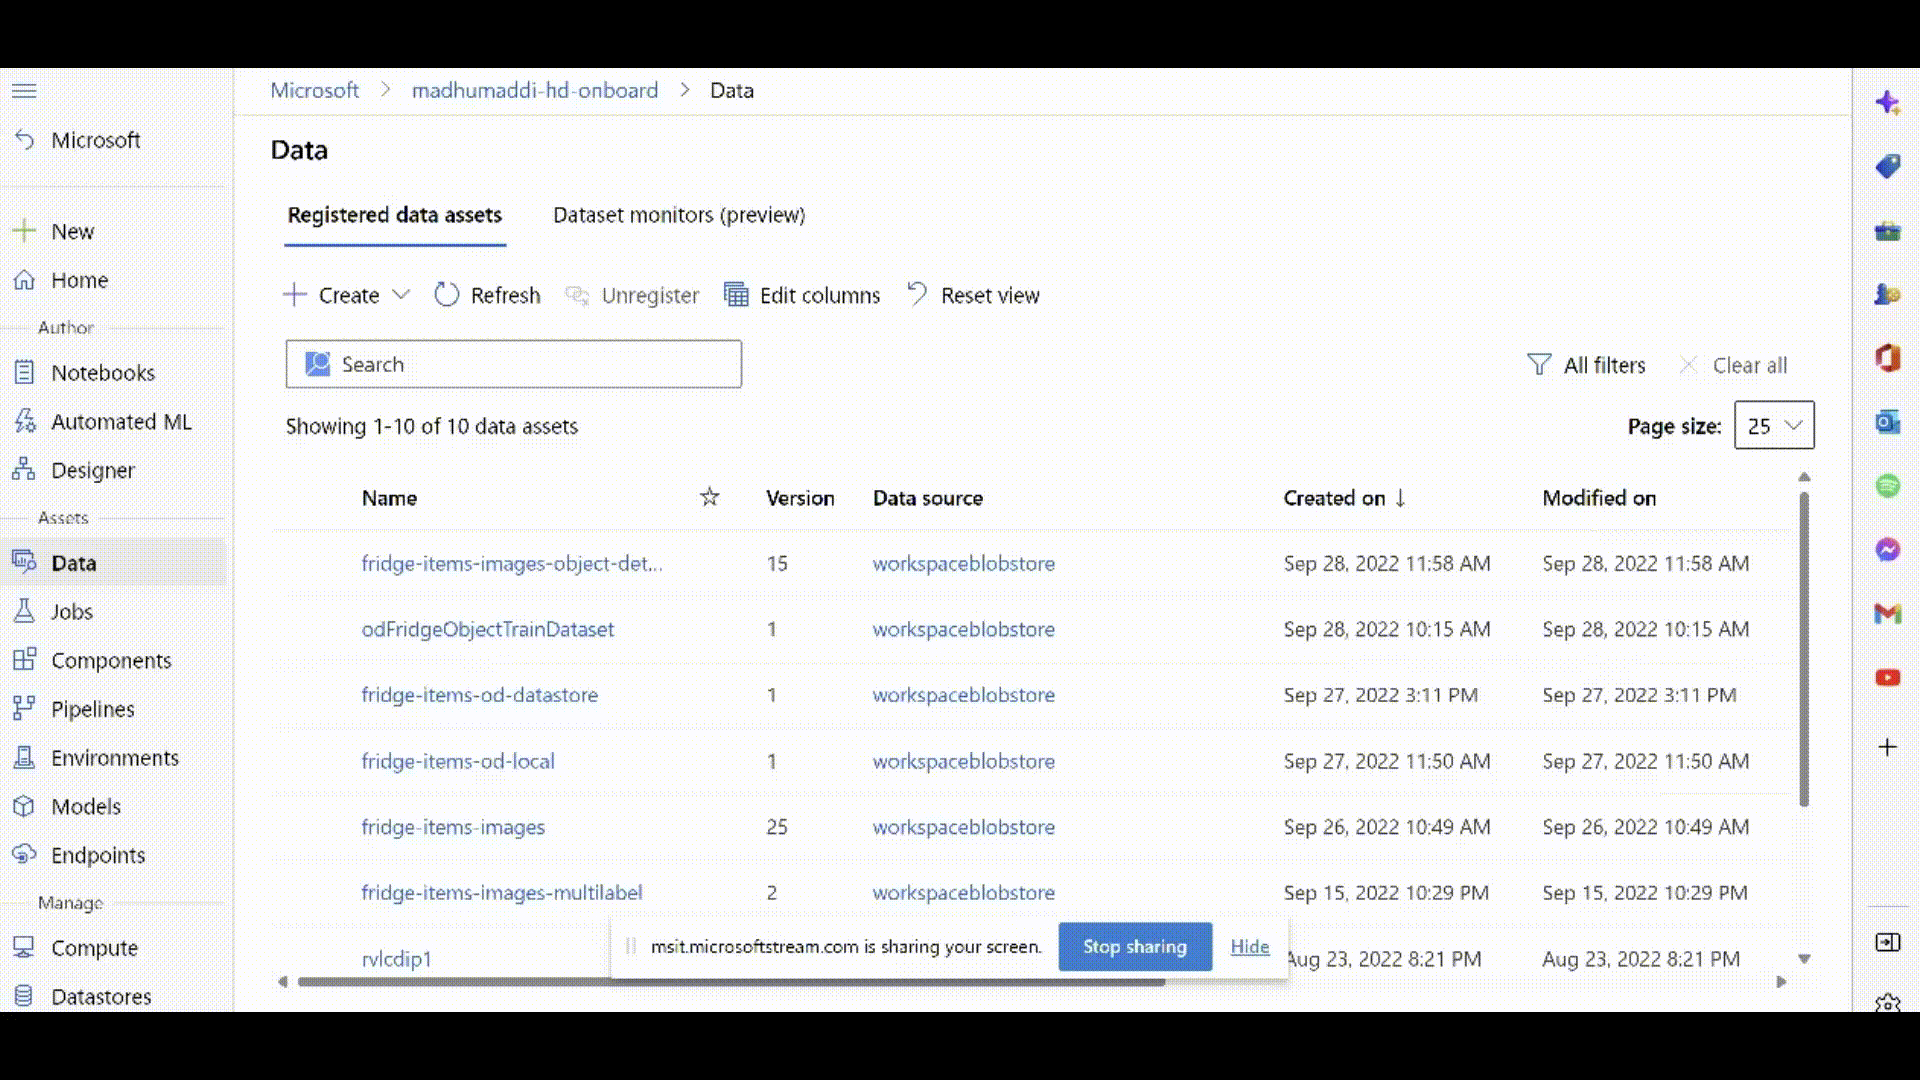Click the fridge-items-images dataset link

454,827
